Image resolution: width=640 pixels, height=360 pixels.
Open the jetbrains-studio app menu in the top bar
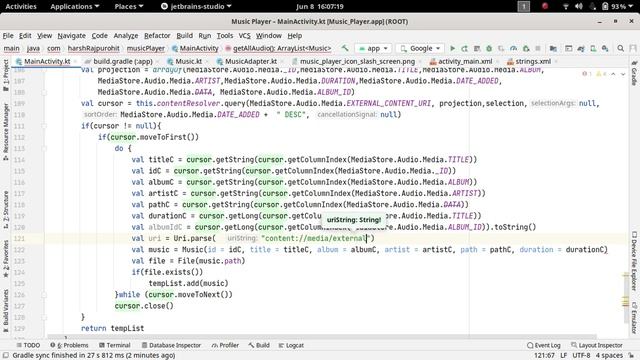coord(196,7)
